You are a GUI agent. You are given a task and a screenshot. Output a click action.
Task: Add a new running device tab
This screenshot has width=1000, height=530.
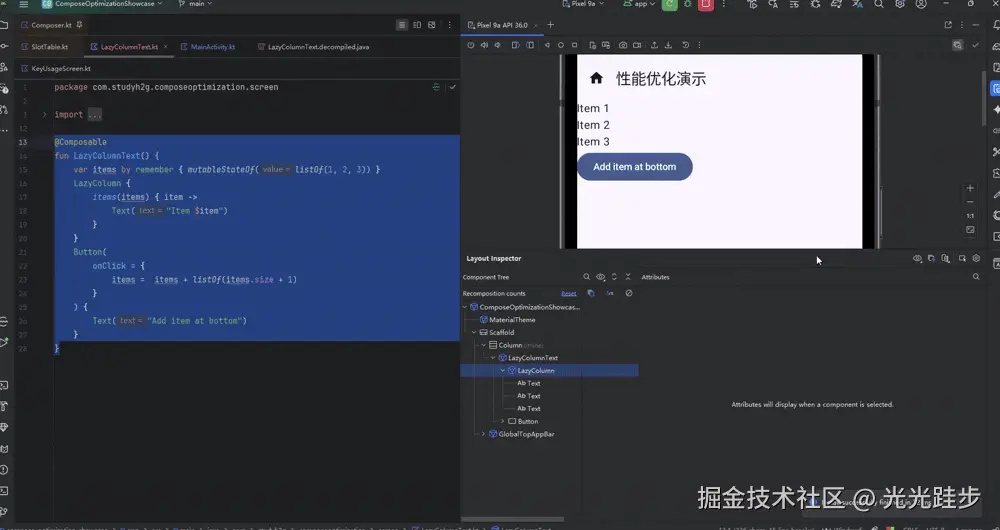coord(550,25)
